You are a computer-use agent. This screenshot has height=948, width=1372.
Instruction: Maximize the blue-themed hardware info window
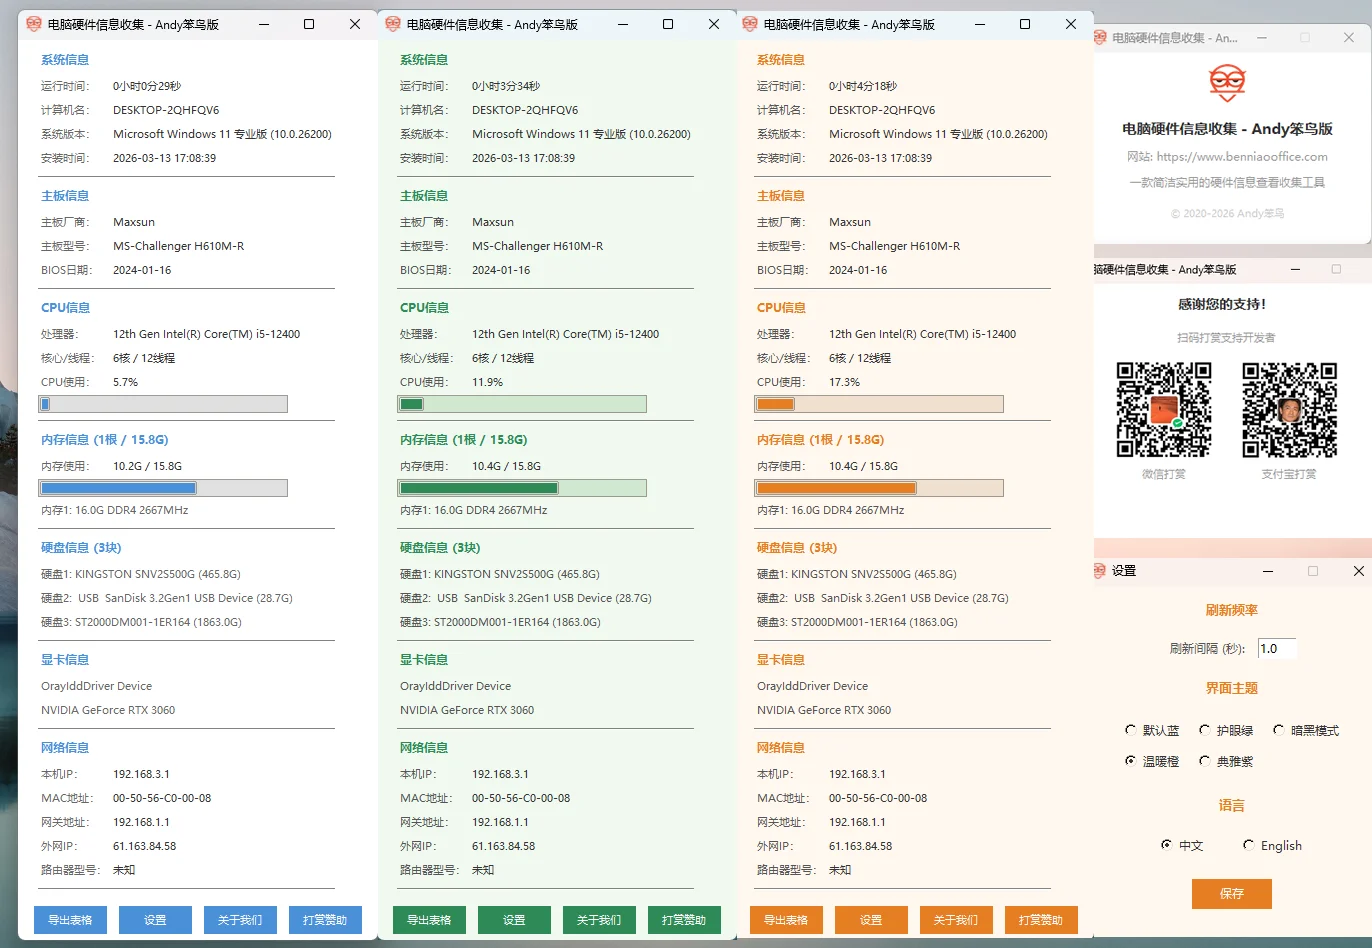(309, 24)
